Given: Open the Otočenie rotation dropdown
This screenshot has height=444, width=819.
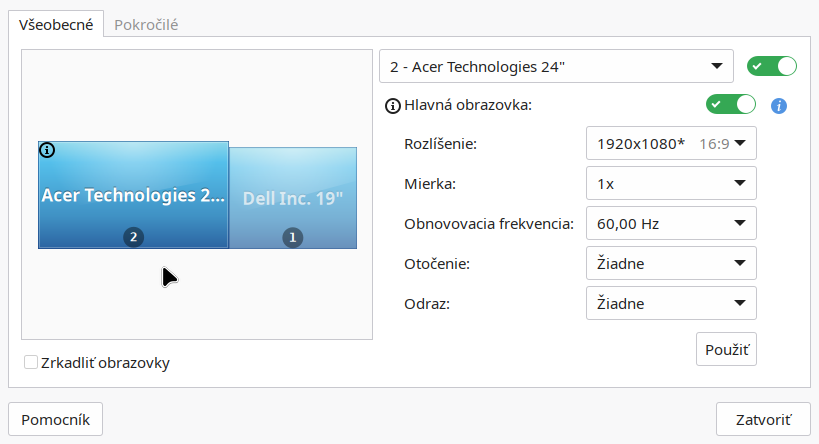Looking at the screenshot, I should tap(671, 263).
